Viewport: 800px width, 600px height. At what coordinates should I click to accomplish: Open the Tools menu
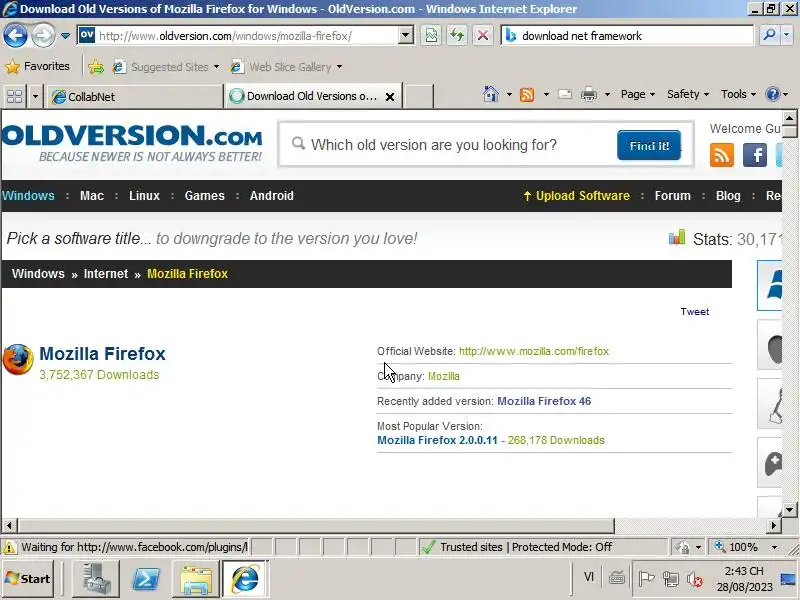[x=738, y=94]
